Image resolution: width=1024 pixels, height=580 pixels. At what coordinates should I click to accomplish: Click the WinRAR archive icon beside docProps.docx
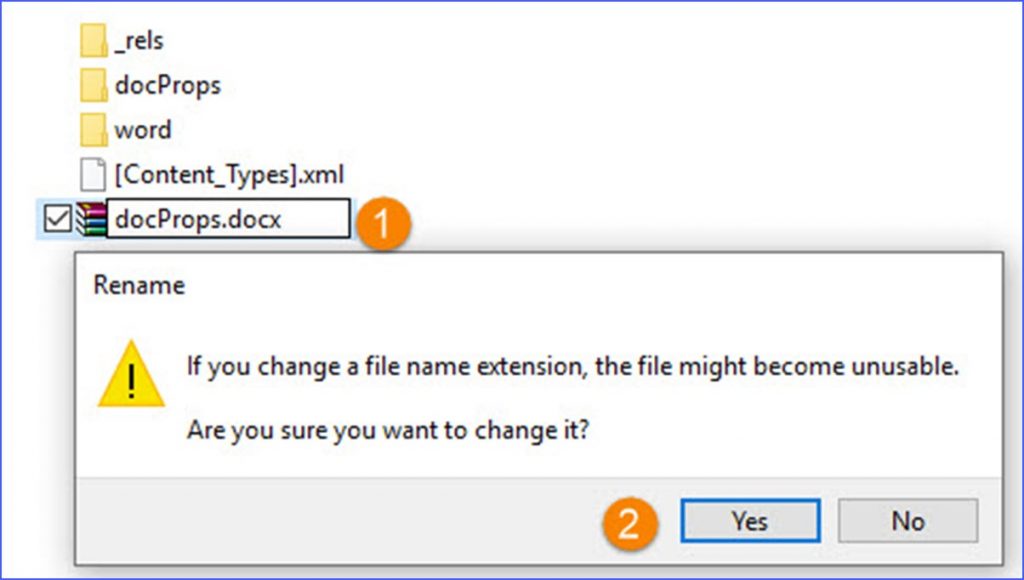click(91, 218)
